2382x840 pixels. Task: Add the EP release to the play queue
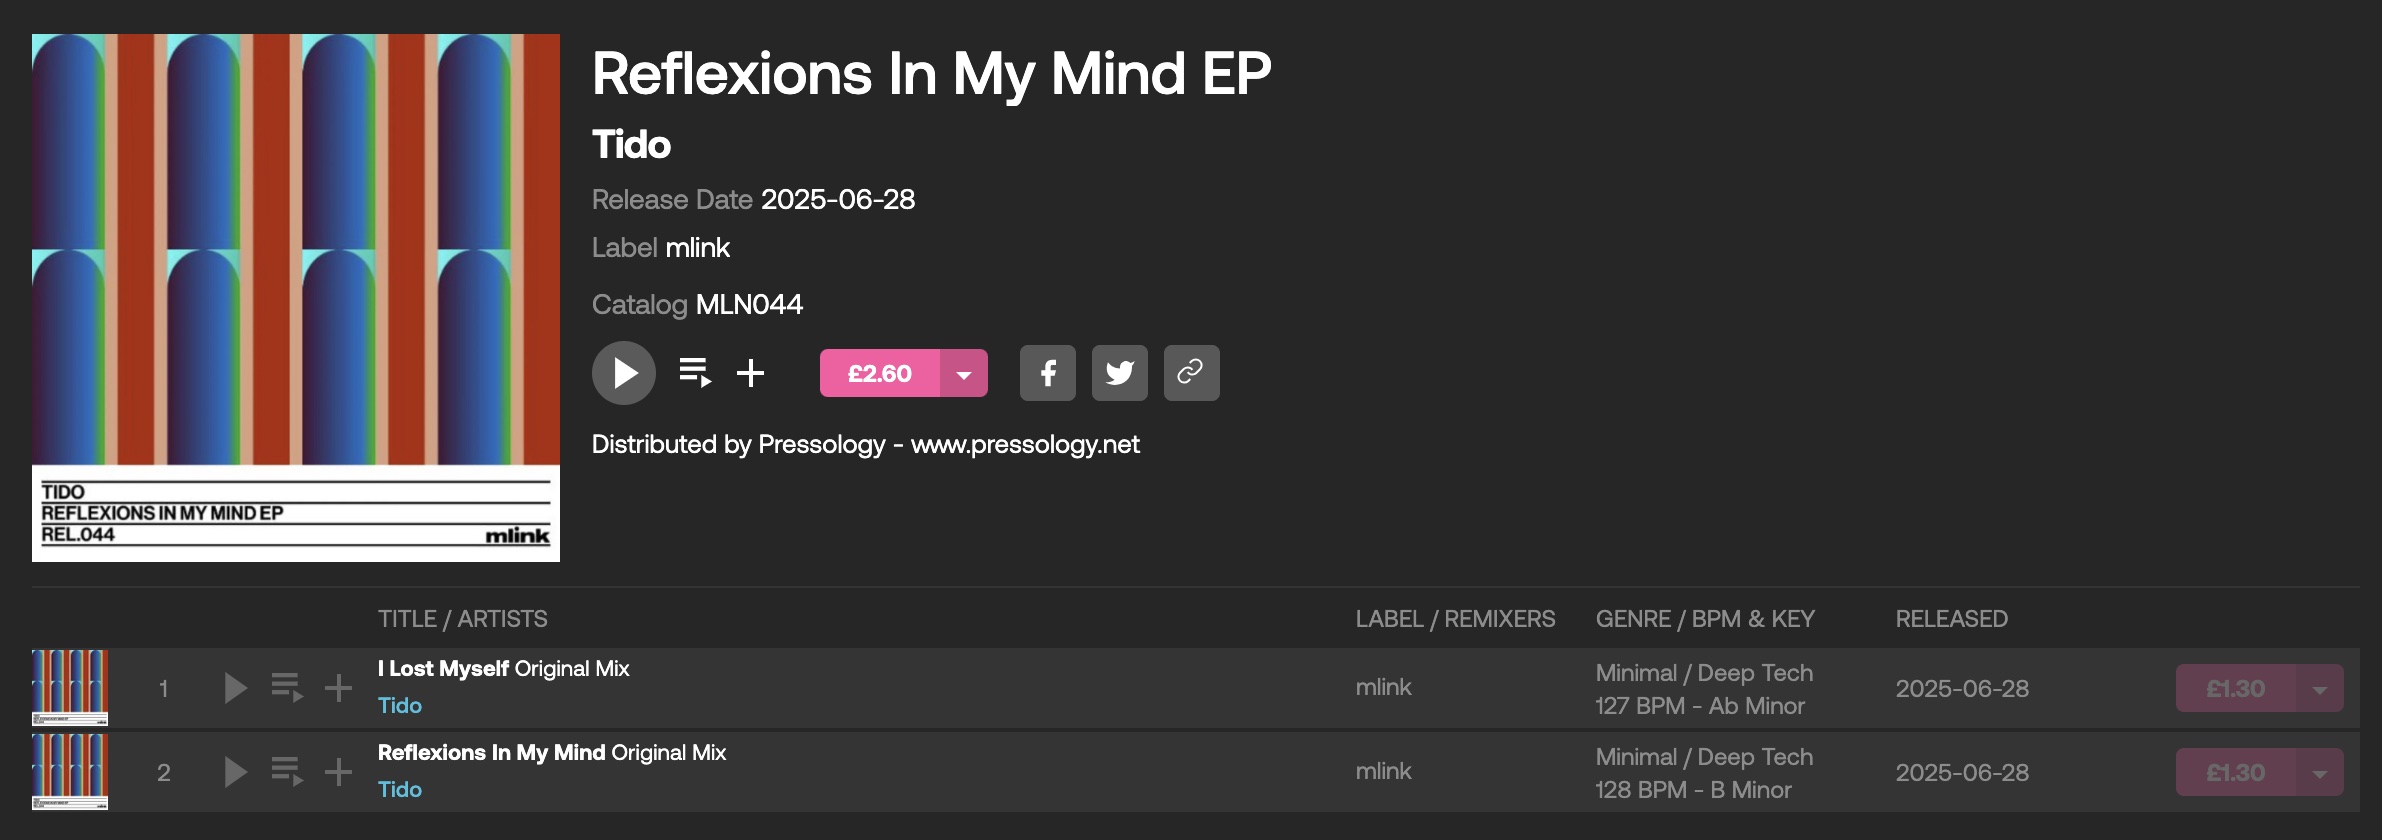click(x=695, y=373)
